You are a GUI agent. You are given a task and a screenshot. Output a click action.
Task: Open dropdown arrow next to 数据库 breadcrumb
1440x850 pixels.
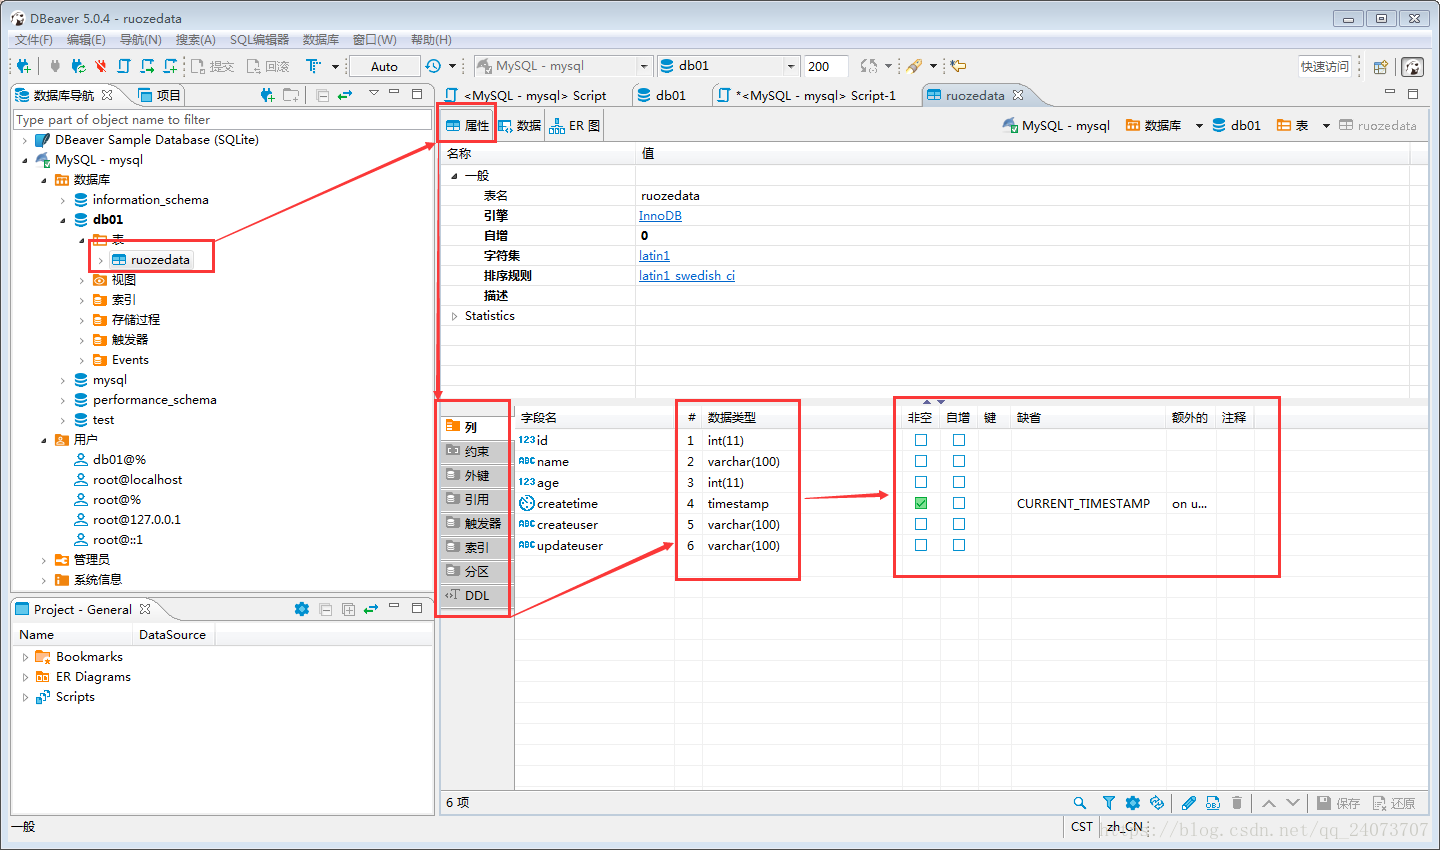tap(1198, 126)
